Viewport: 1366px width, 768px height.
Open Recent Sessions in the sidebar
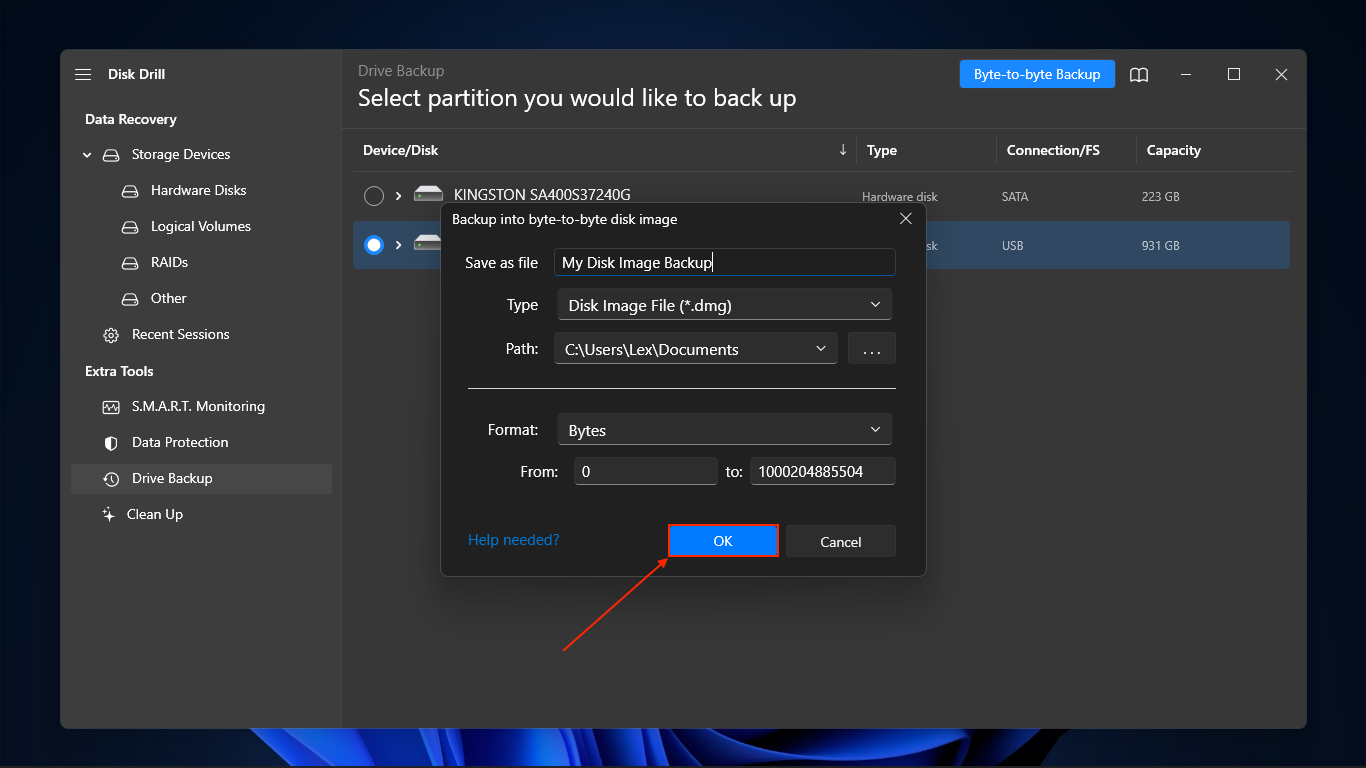[x=181, y=334]
